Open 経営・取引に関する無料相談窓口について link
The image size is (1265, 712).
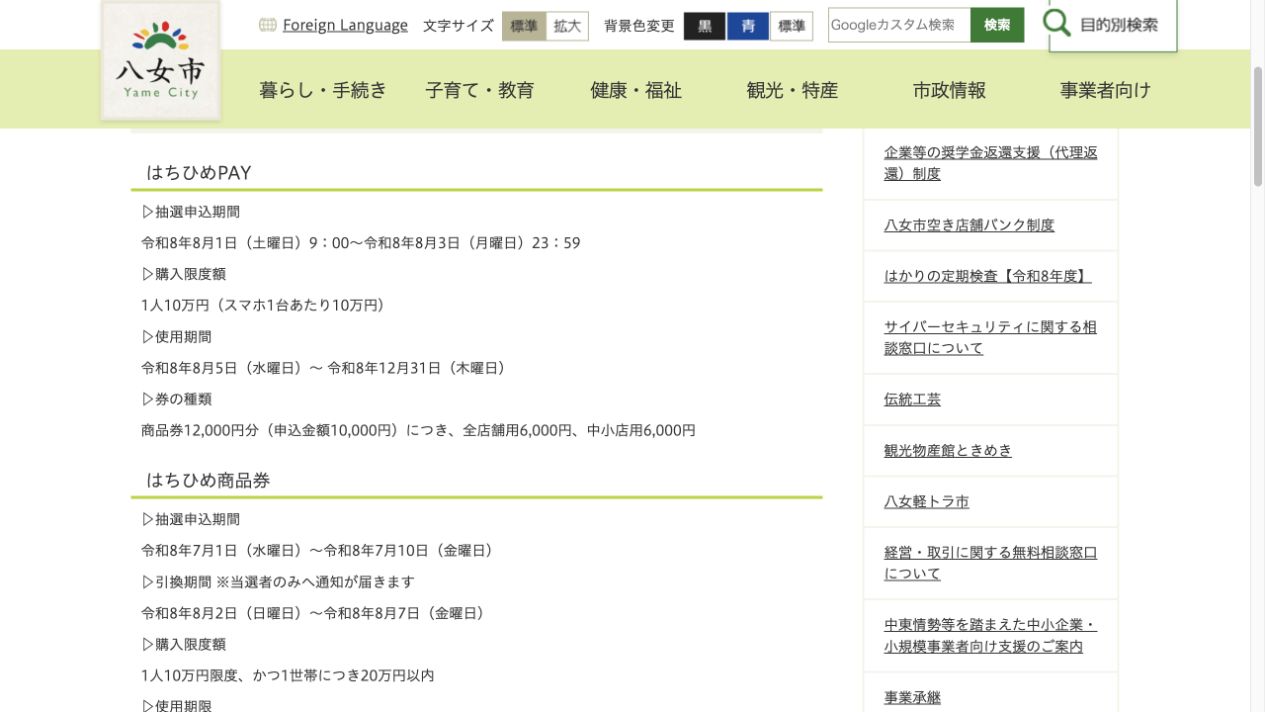coord(990,563)
